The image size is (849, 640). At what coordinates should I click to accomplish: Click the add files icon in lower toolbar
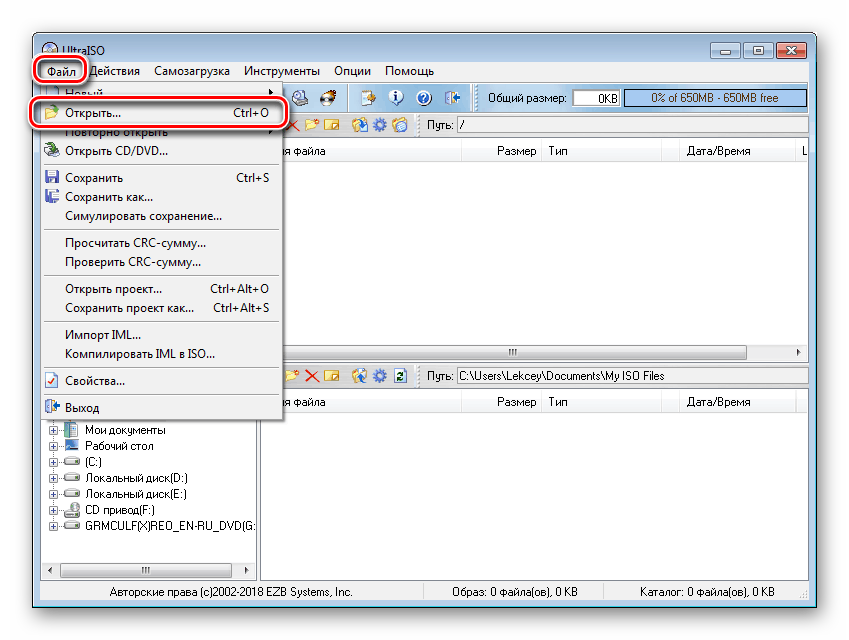(360, 376)
